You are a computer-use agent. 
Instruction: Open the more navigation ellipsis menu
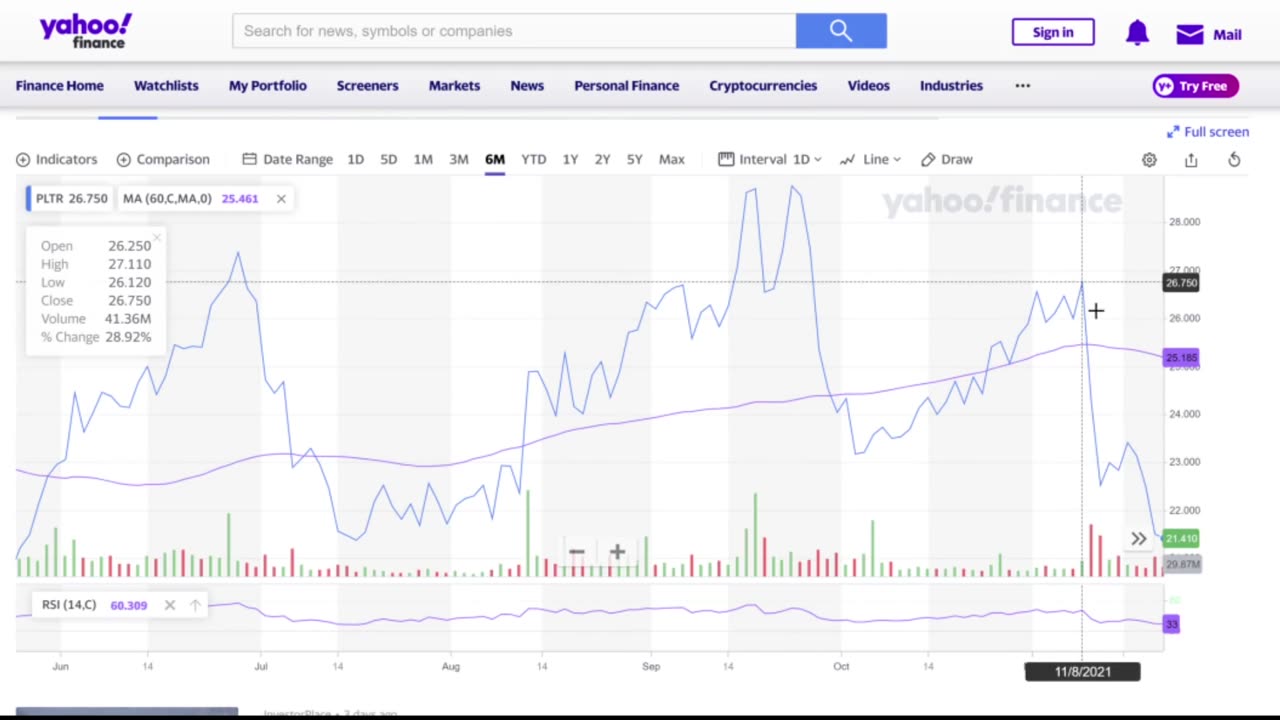tap(1022, 86)
